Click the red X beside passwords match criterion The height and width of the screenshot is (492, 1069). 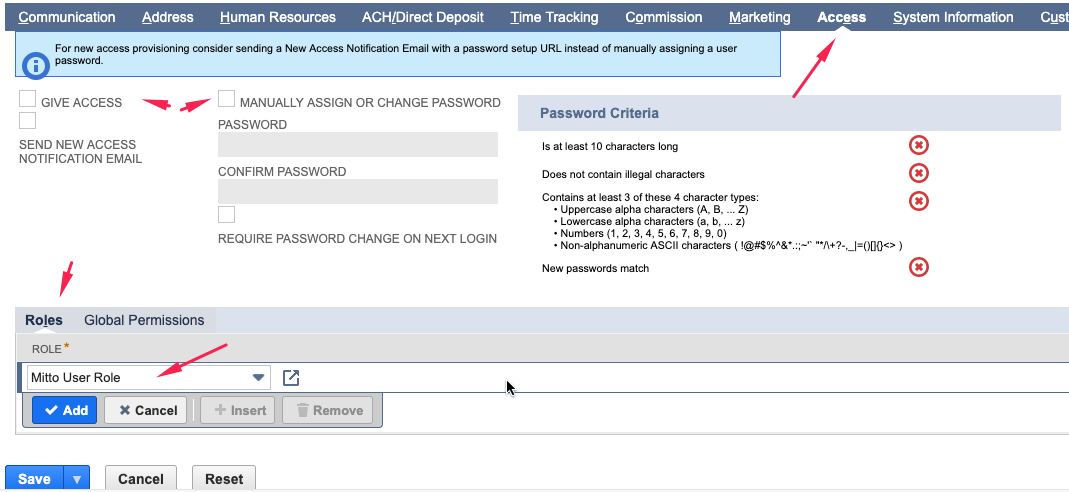point(918,267)
